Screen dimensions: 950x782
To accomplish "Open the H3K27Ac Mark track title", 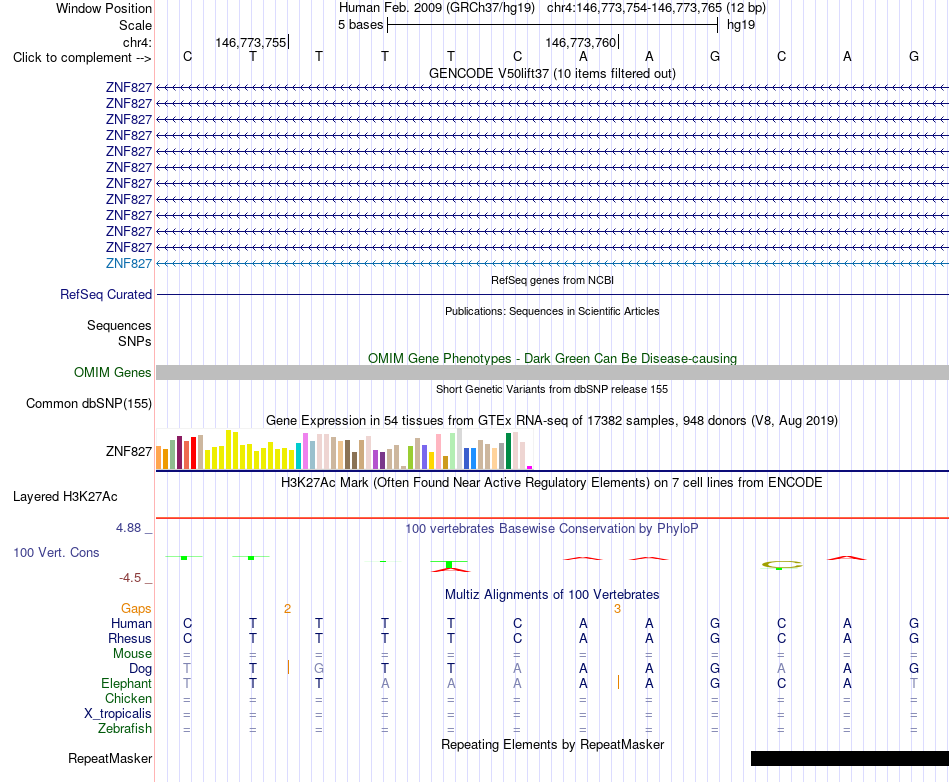I will tap(552, 483).
